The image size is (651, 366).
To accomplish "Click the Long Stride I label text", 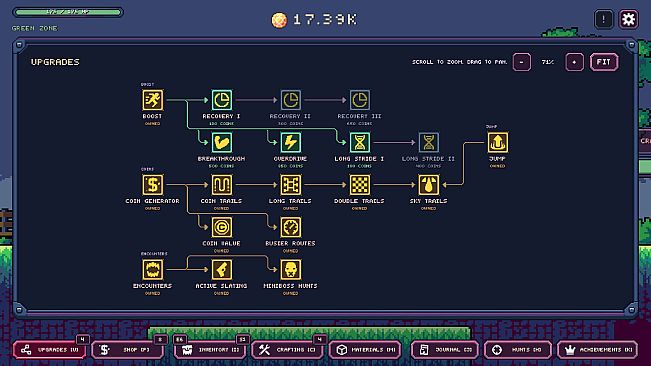I will (359, 159).
